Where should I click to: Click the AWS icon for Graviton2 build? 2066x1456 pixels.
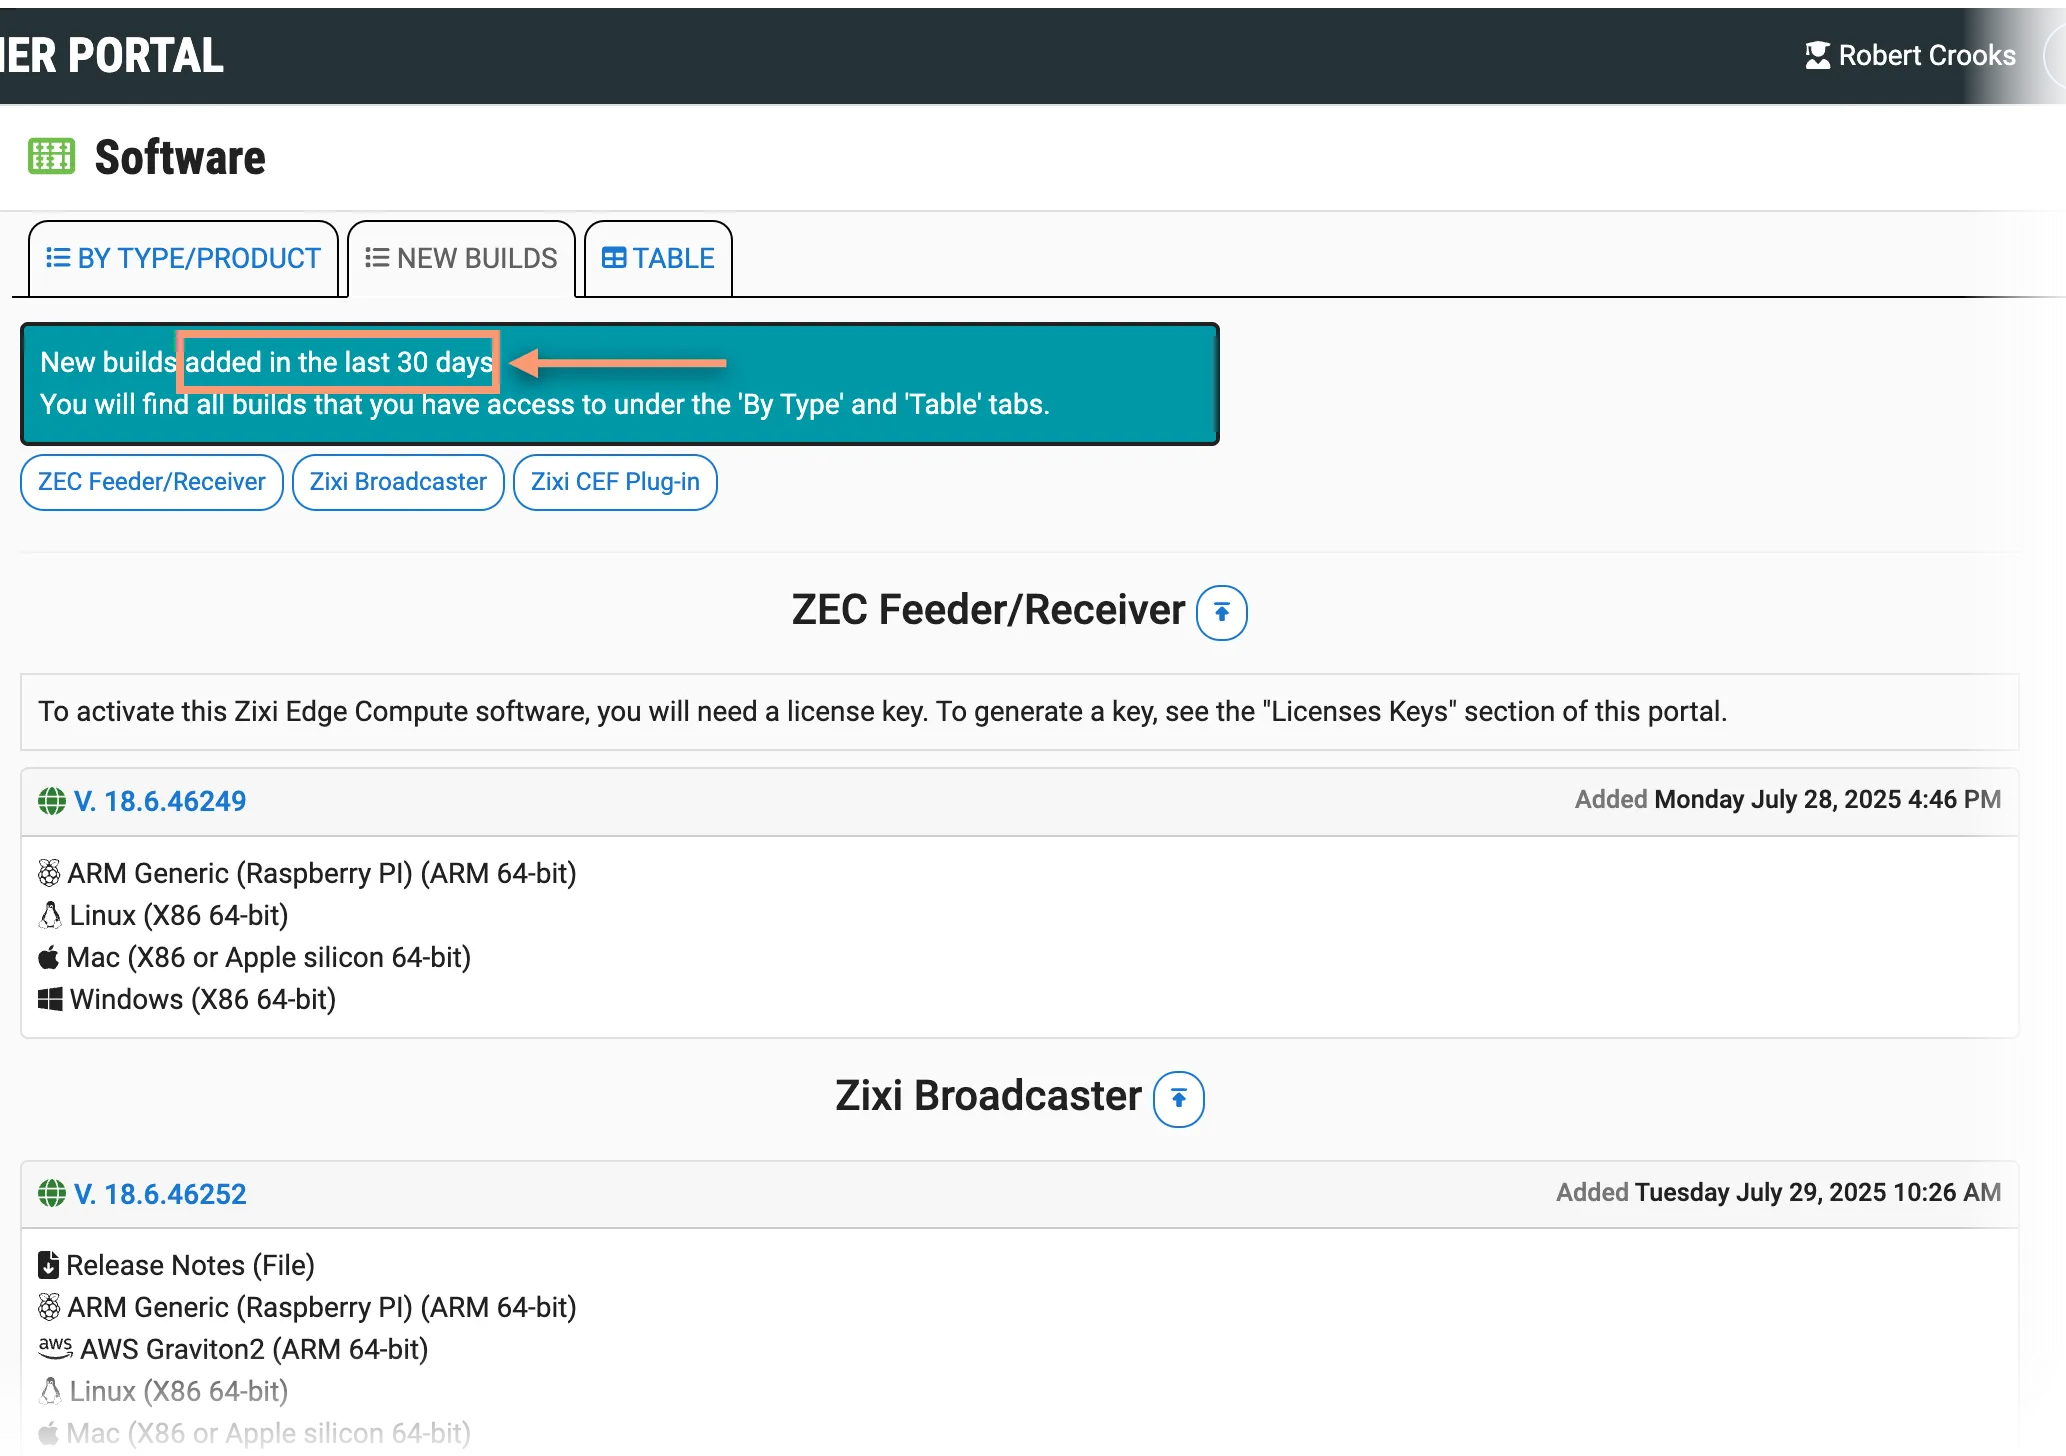pyautogui.click(x=55, y=1347)
